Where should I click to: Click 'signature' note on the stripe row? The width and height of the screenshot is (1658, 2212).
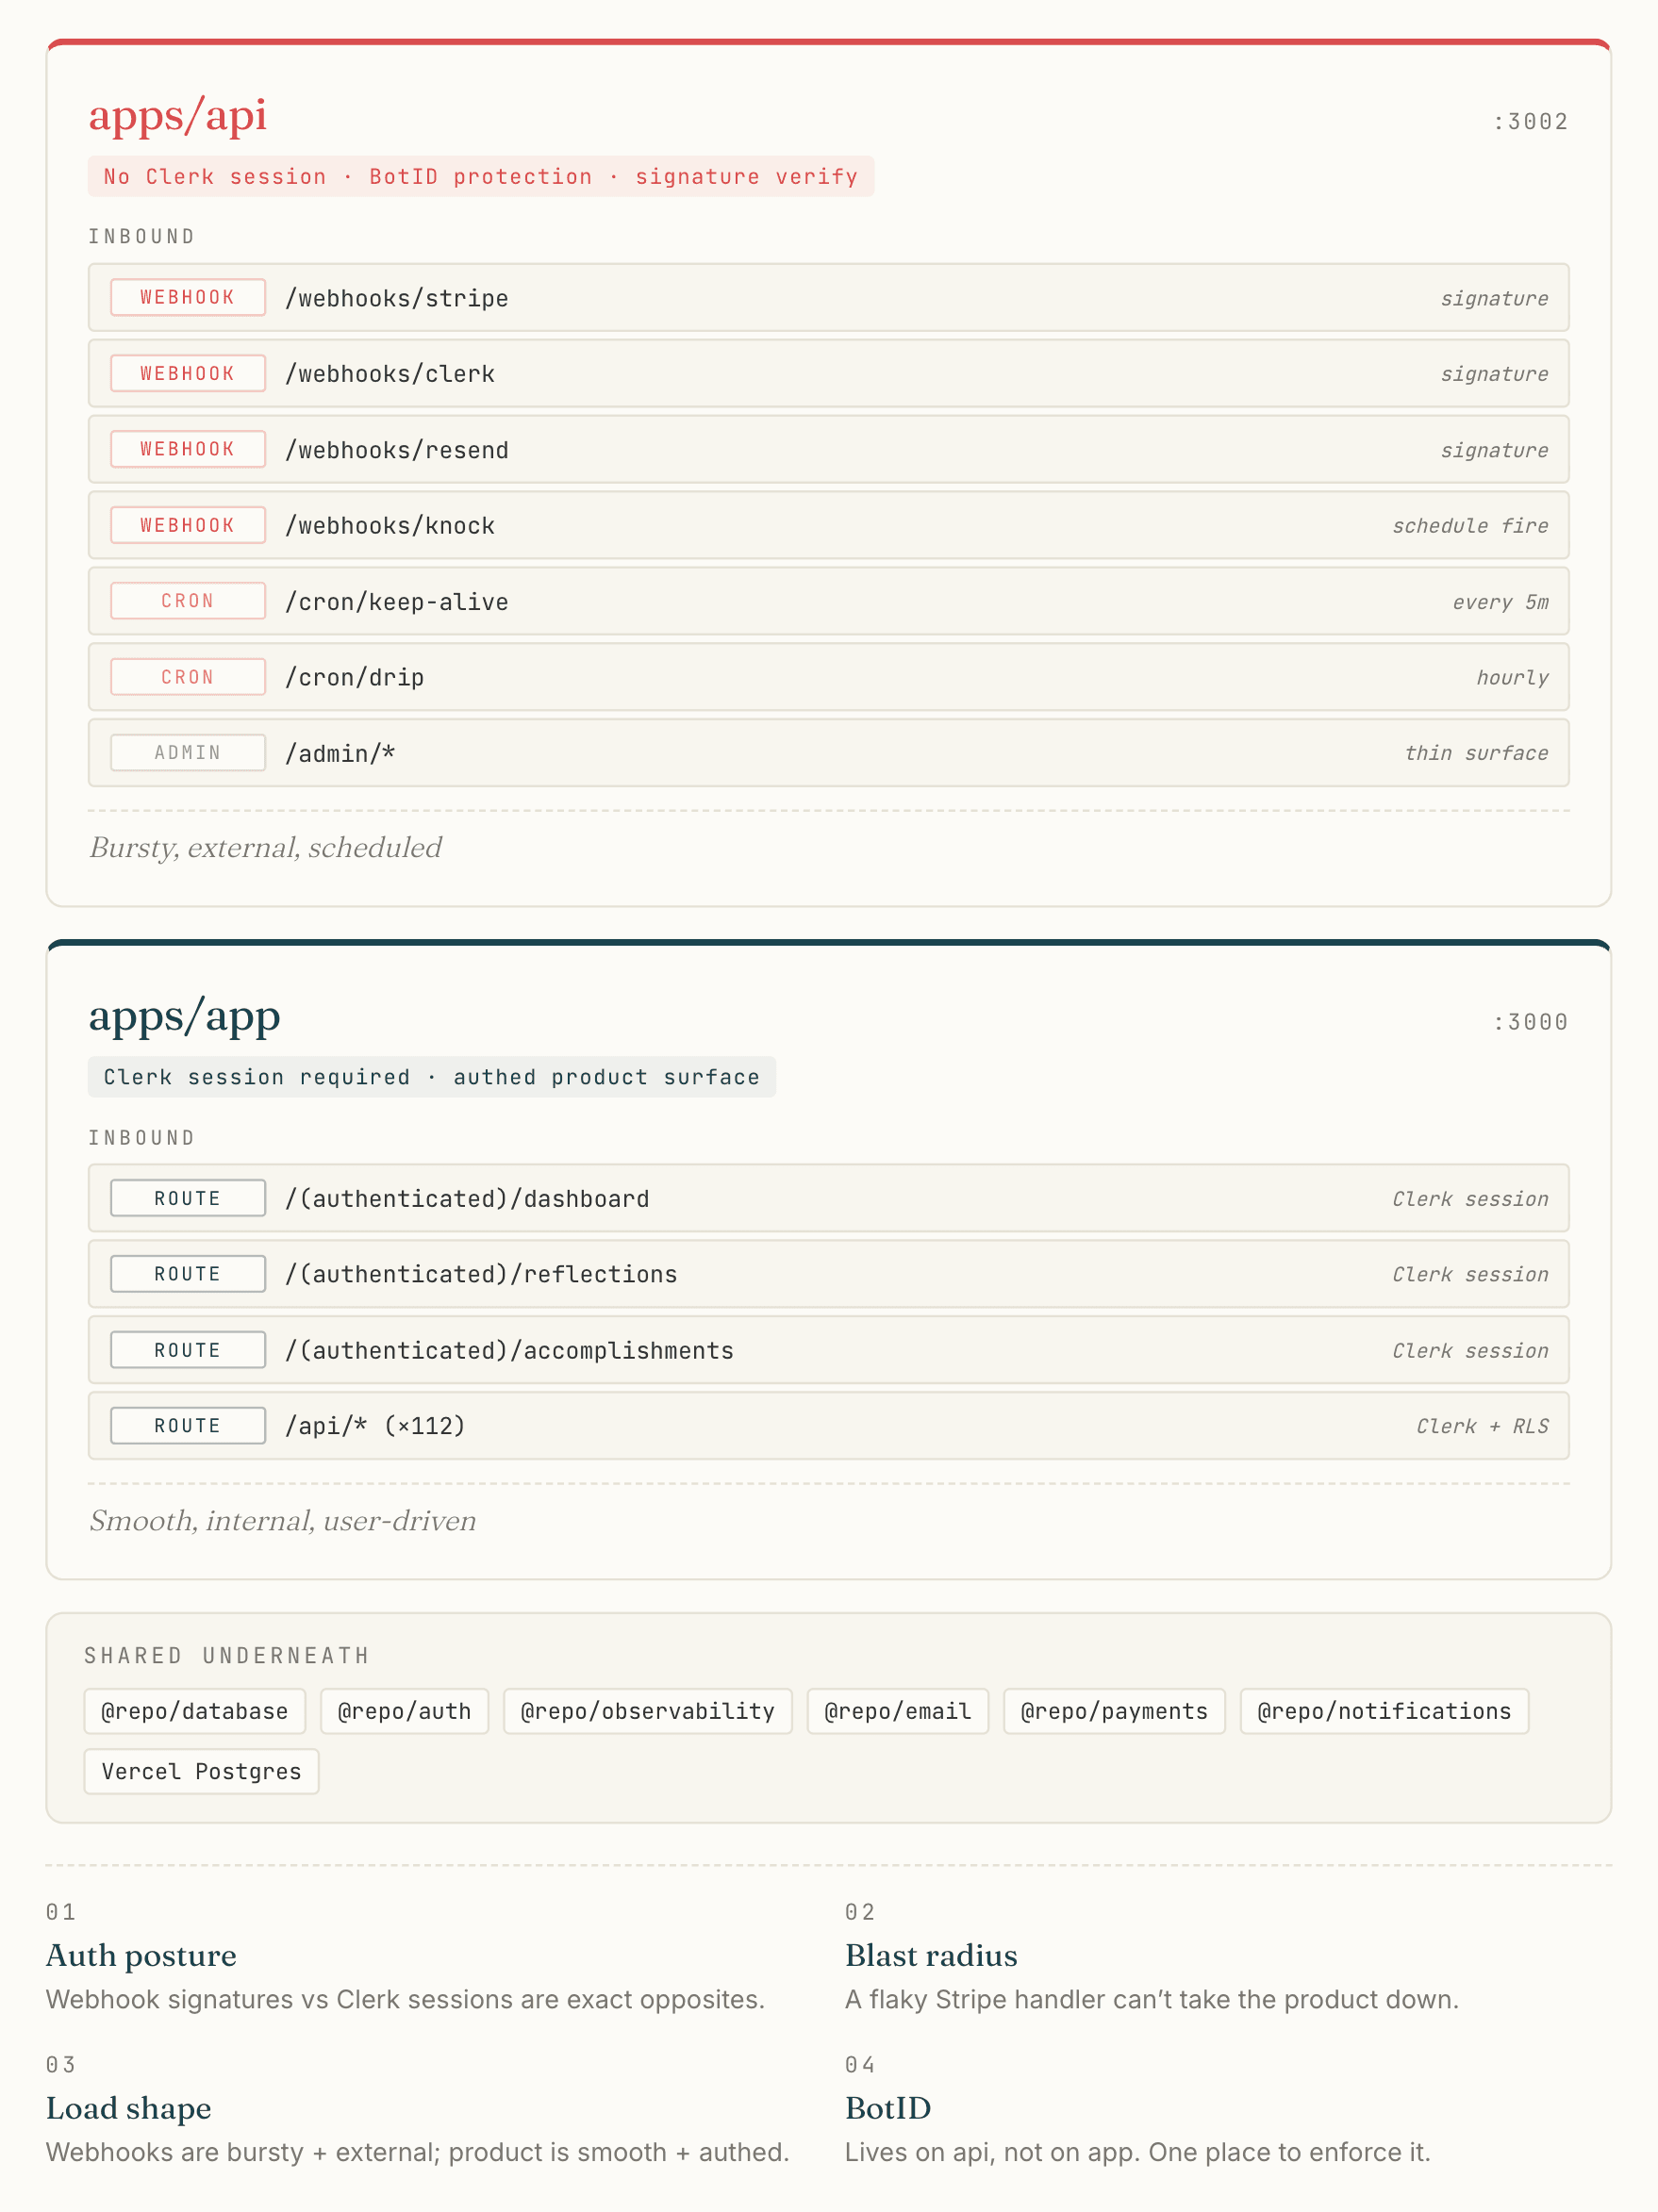[x=1494, y=298]
